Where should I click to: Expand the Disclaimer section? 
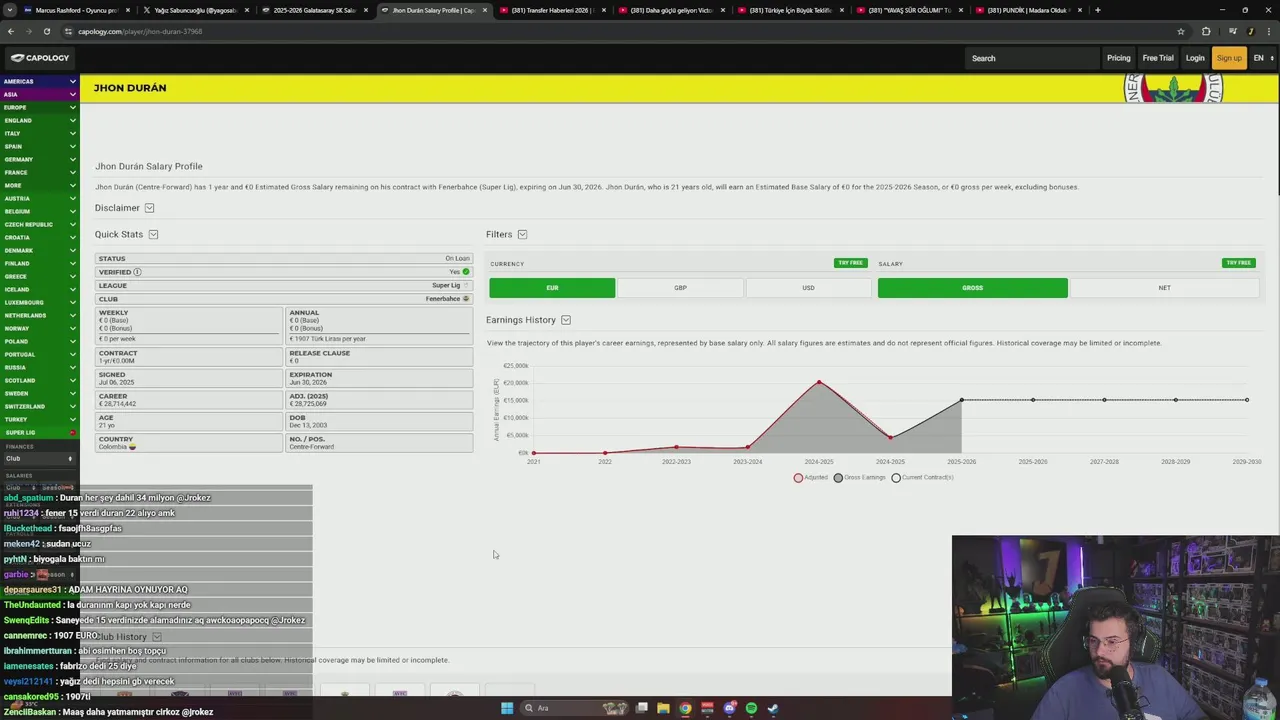click(149, 208)
